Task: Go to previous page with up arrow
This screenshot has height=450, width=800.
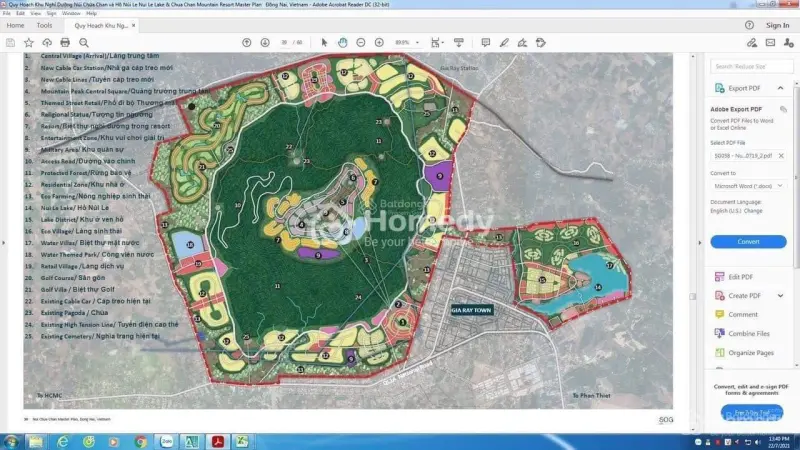Action: coord(247,42)
